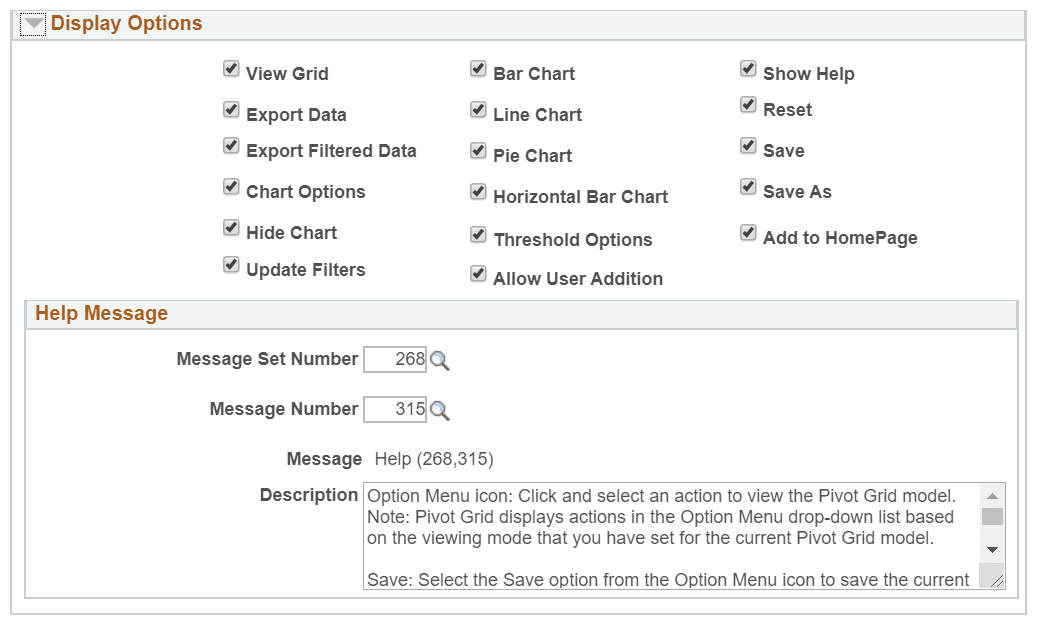This screenshot has height=623, width=1037.
Task: Disable Export Filtered Data
Action: (x=231, y=146)
